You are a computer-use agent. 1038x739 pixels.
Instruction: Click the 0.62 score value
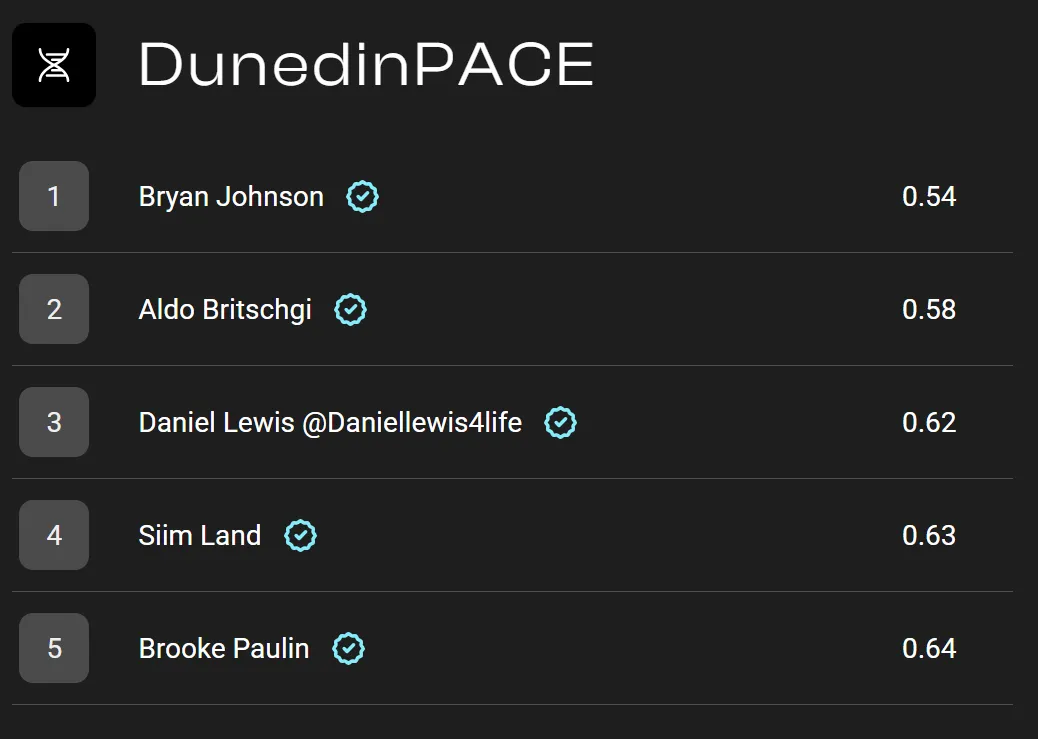pos(929,422)
